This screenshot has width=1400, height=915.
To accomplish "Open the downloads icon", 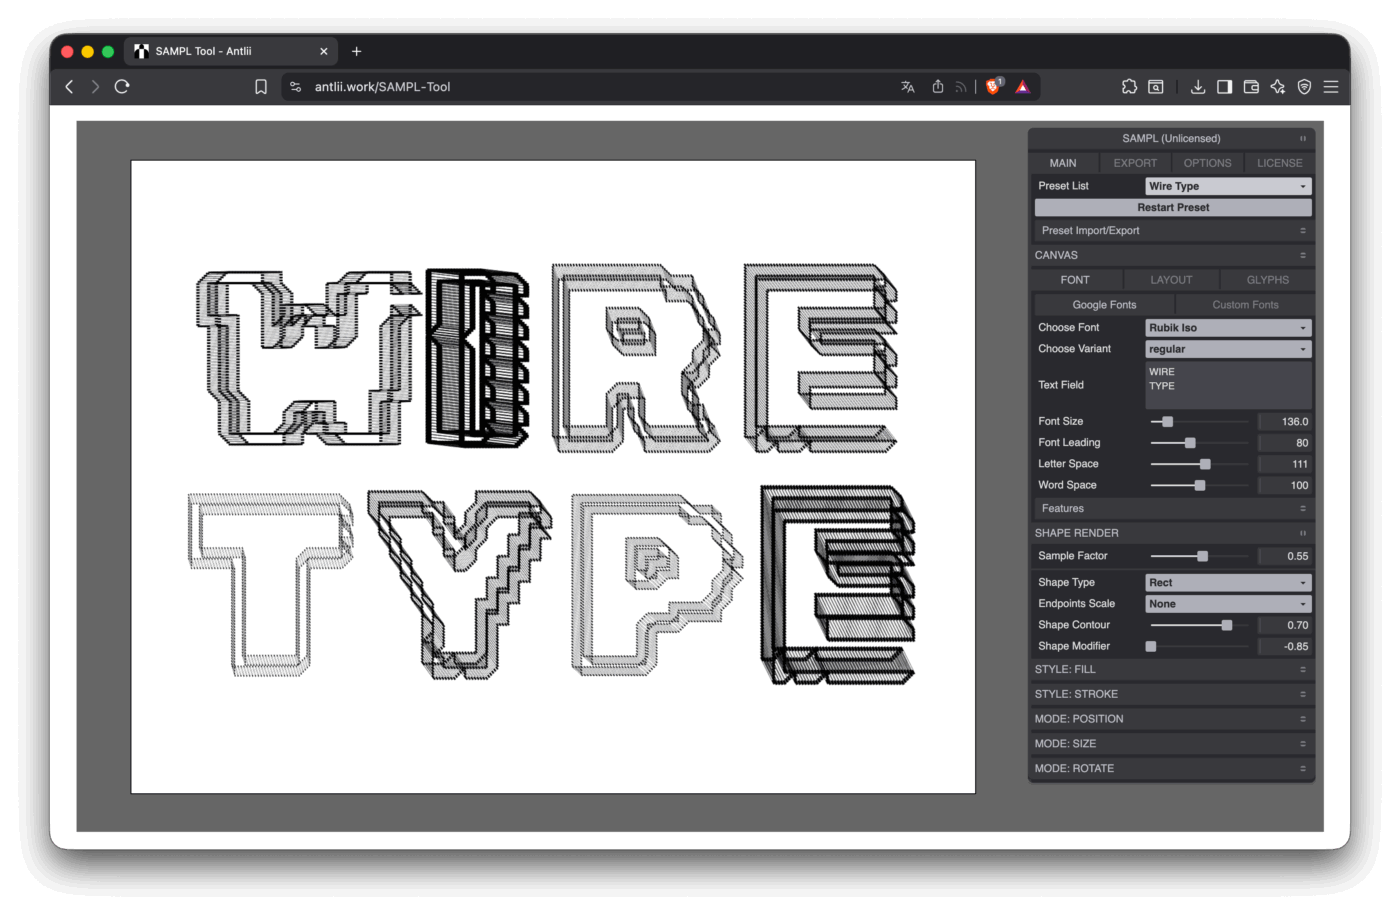I will coord(1197,87).
